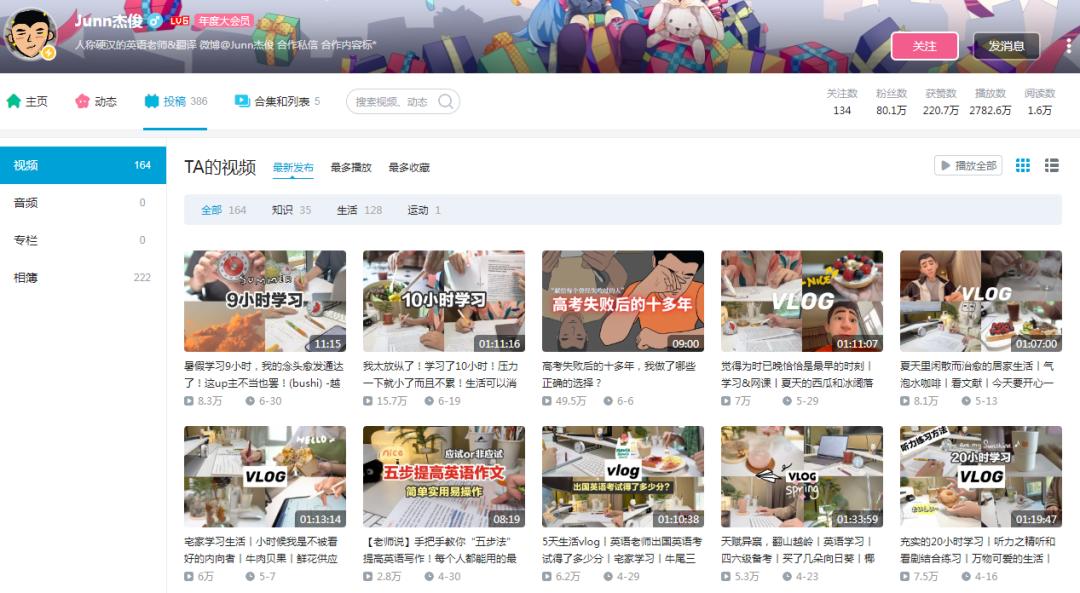Click the pink 动态 icon

[81, 101]
